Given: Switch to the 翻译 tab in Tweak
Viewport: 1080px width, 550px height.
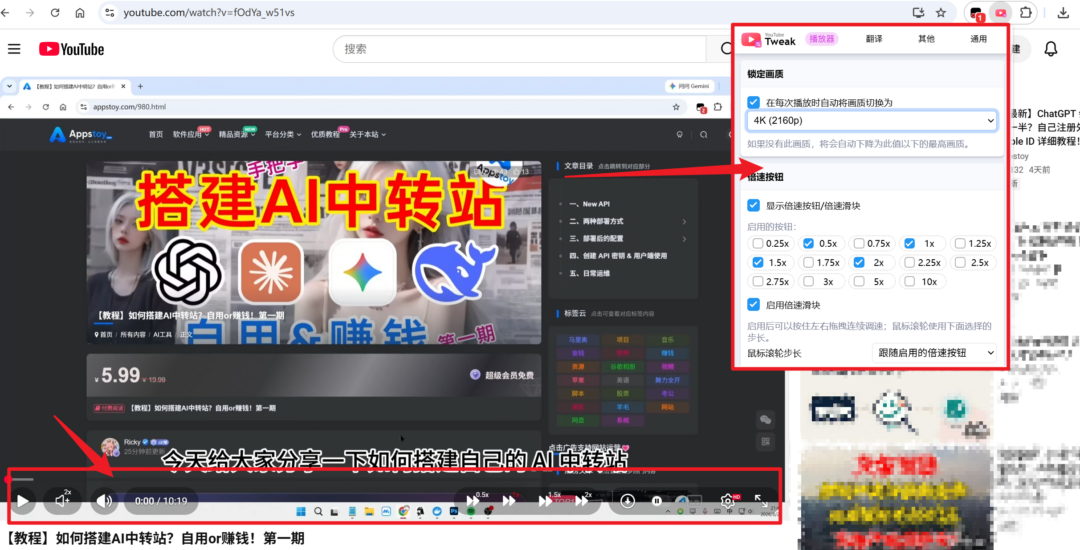Looking at the screenshot, I should (x=874, y=39).
